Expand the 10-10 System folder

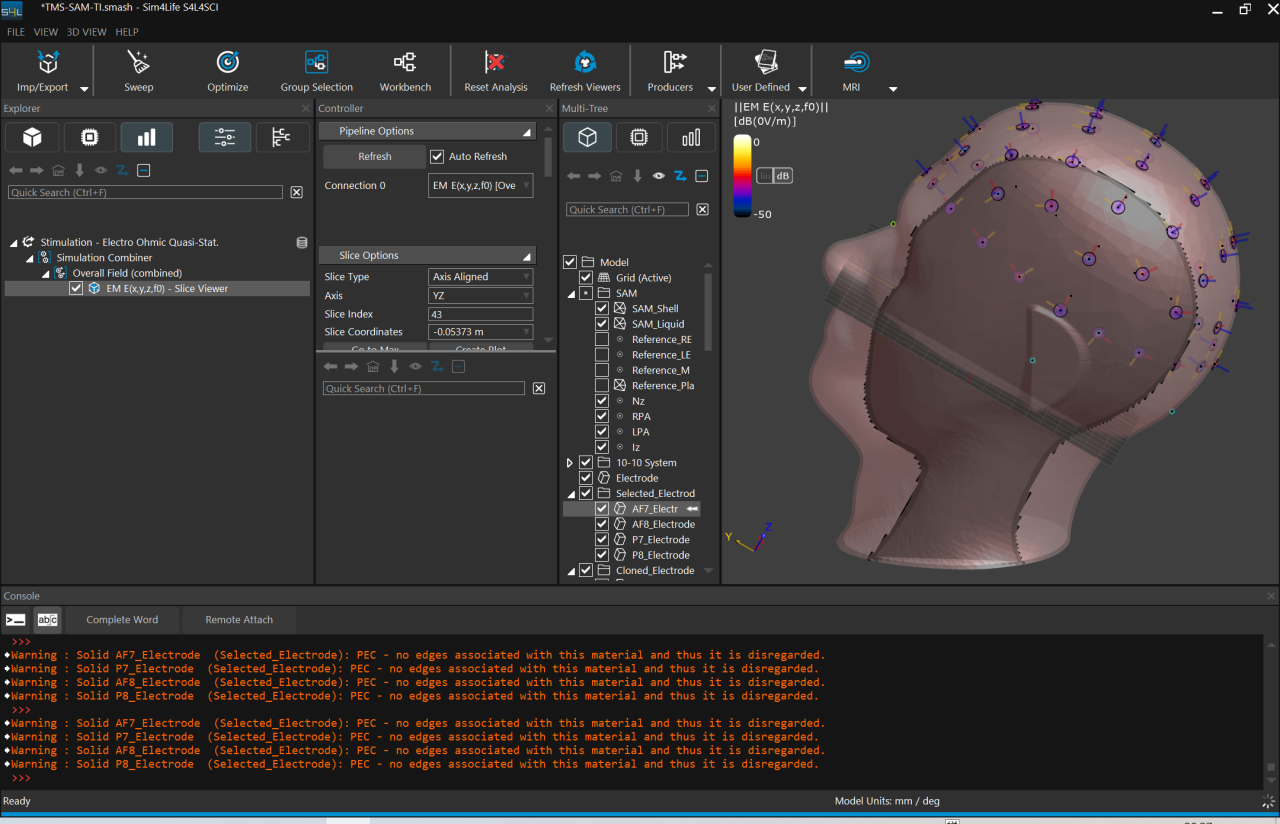(570, 463)
